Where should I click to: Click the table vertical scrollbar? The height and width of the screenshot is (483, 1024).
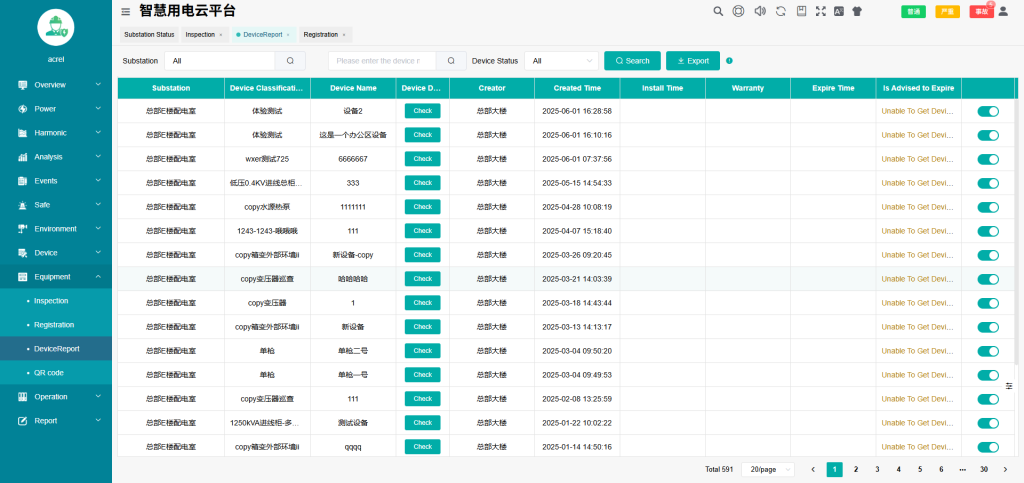point(1016,230)
